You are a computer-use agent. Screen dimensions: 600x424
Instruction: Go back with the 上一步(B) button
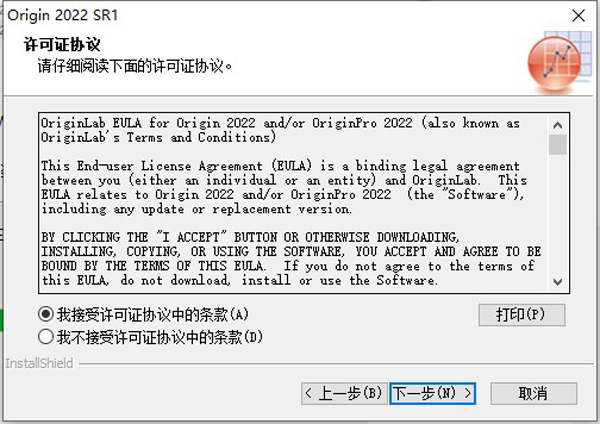[x=344, y=393]
